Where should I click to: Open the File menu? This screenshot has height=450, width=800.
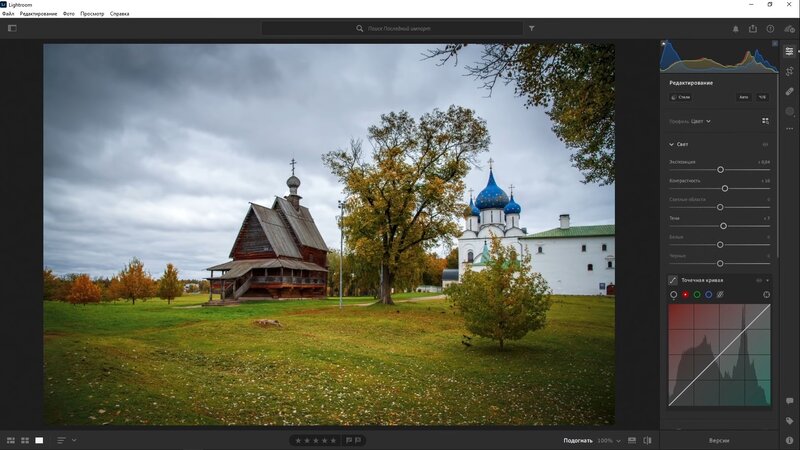pyautogui.click(x=8, y=14)
